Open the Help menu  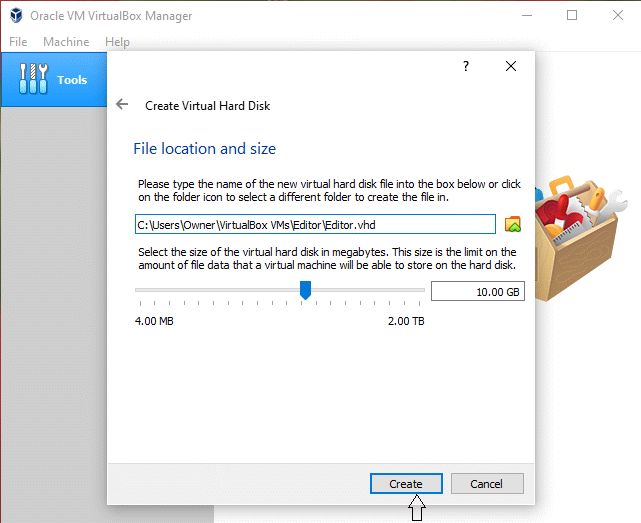click(x=118, y=42)
